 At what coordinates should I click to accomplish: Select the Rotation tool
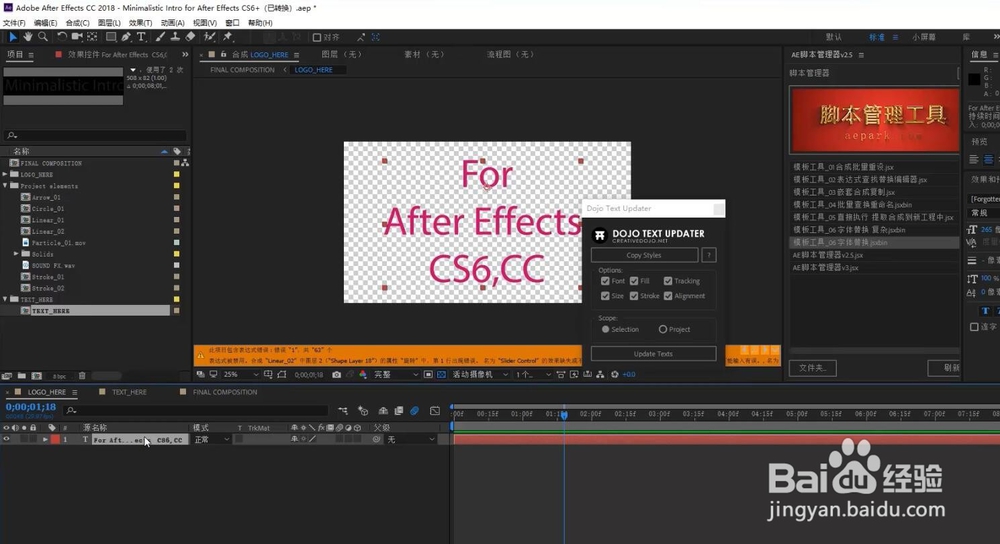click(62, 37)
